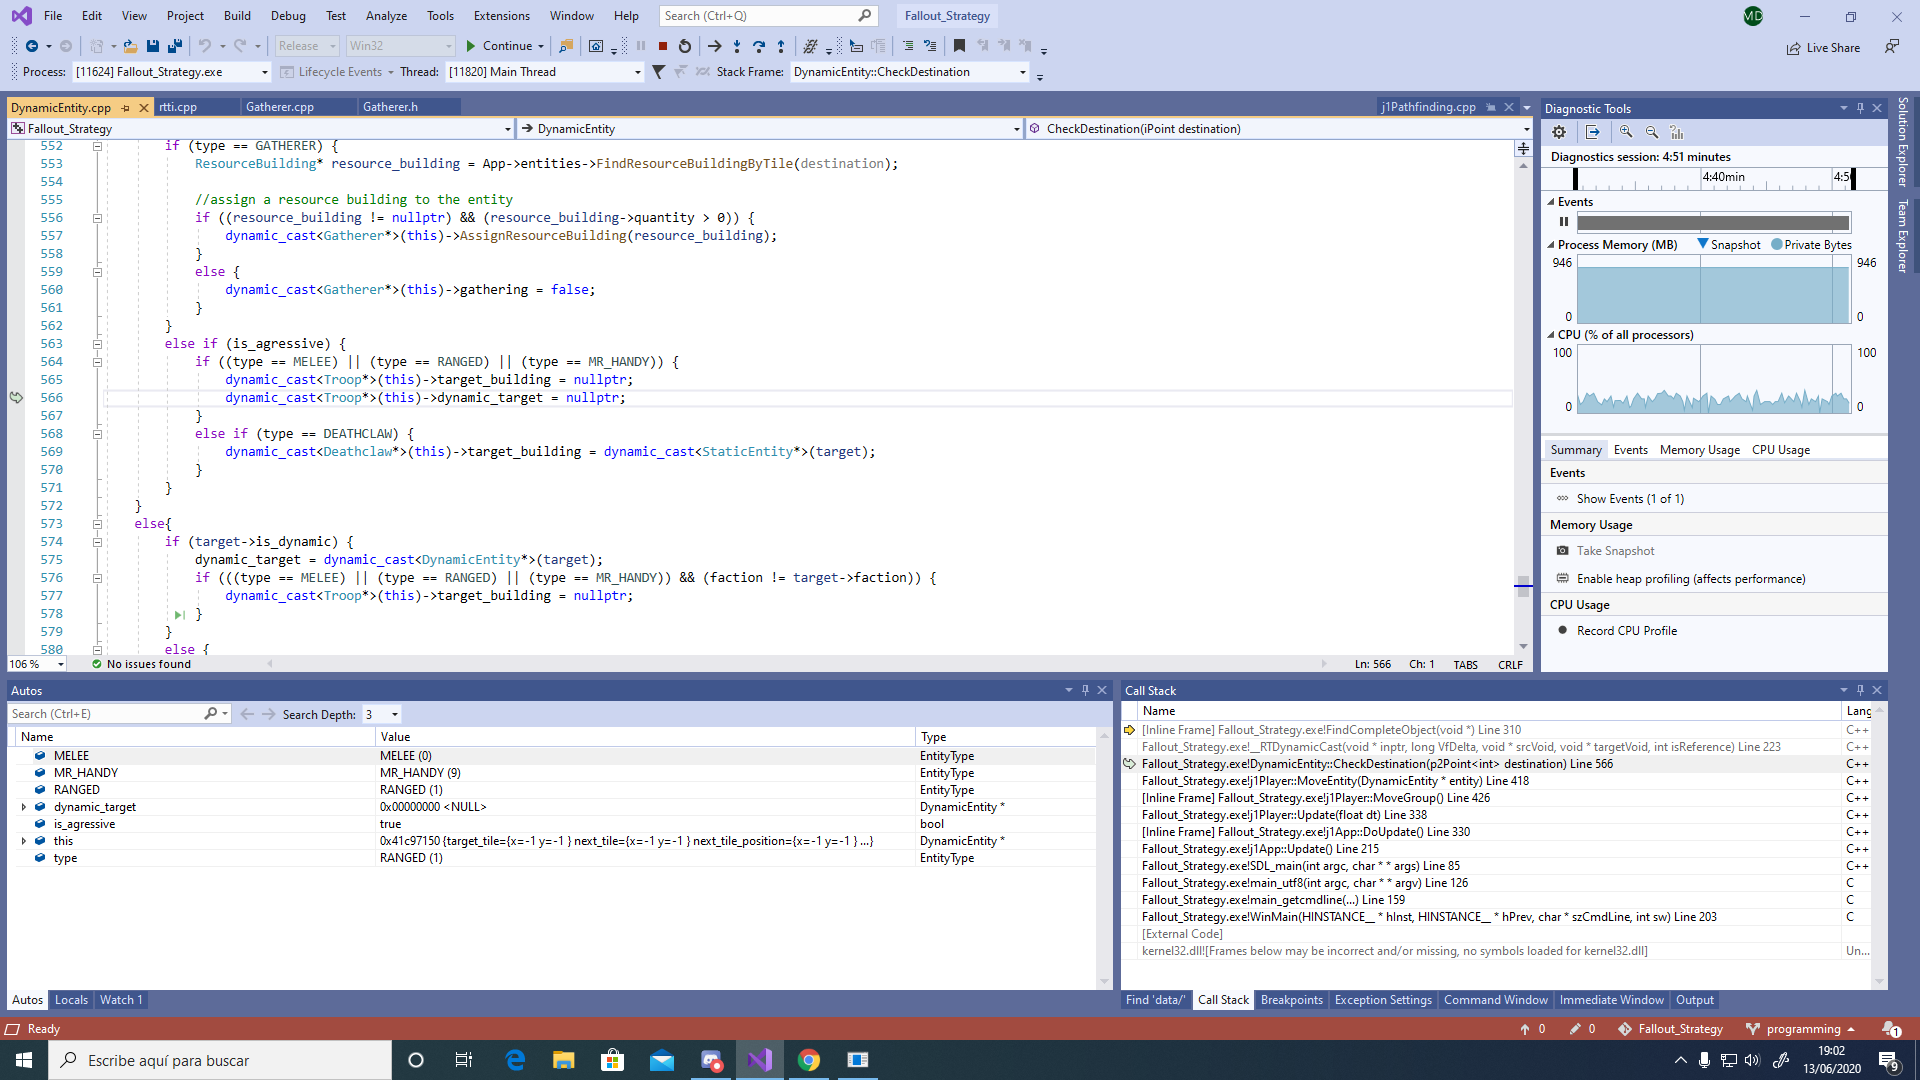Open the Thread dropdown showing Main Thread
1920x1080 pixels.
(x=636, y=71)
